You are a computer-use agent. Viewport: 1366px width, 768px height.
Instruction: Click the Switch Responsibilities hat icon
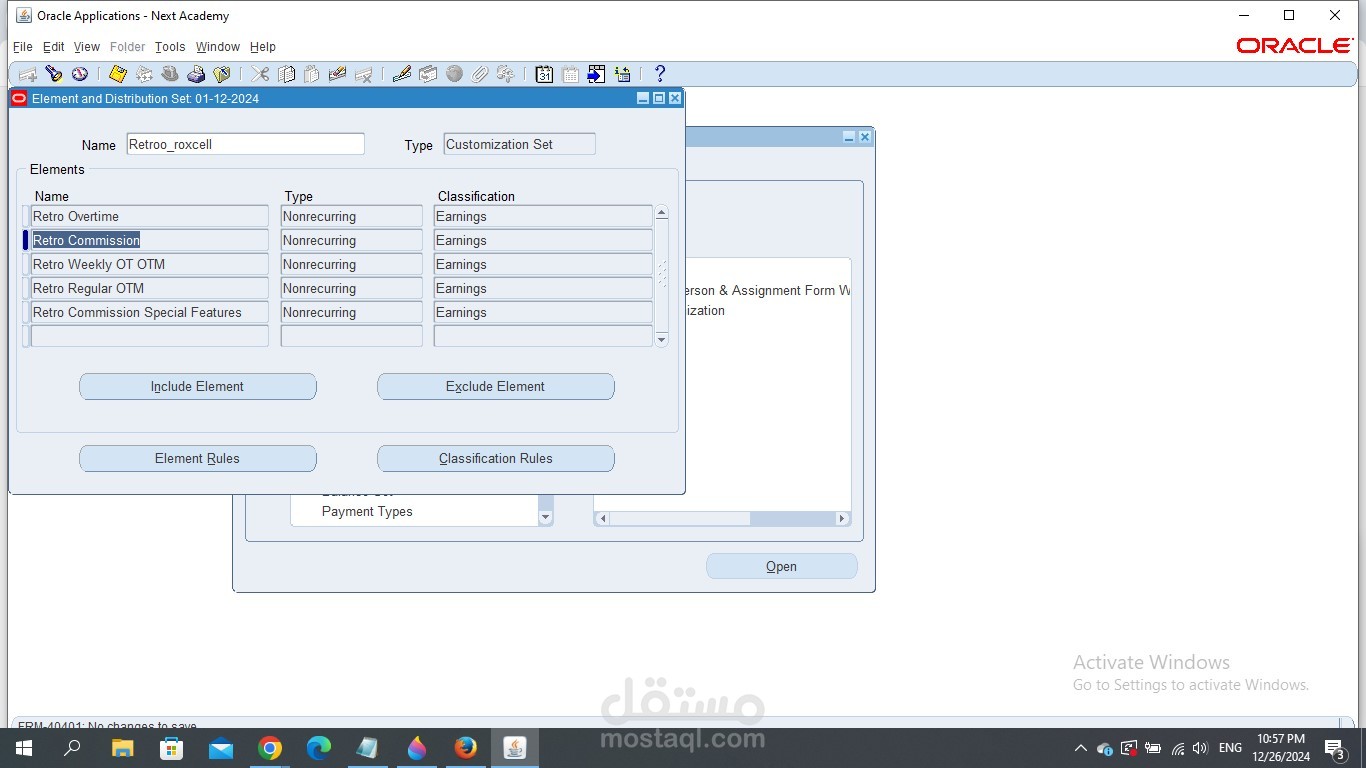point(170,74)
